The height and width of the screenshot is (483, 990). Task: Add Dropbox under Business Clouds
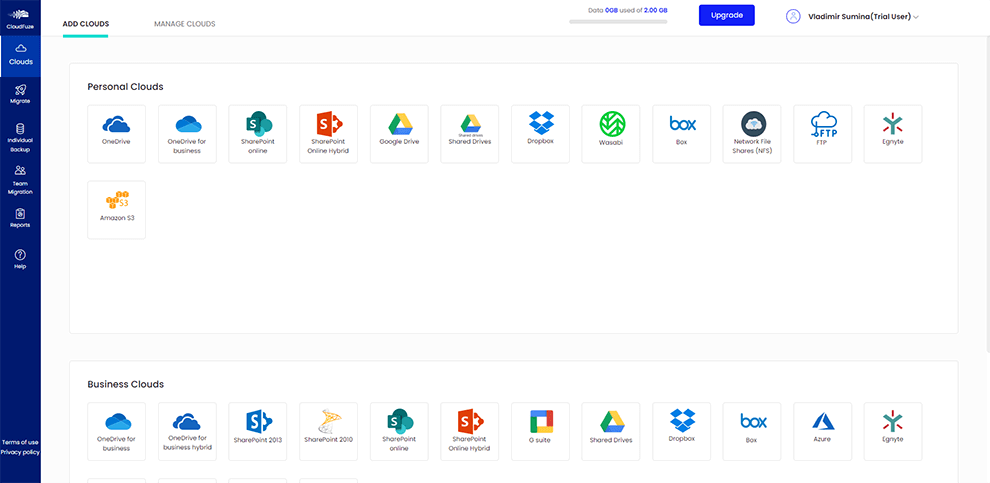coord(681,431)
